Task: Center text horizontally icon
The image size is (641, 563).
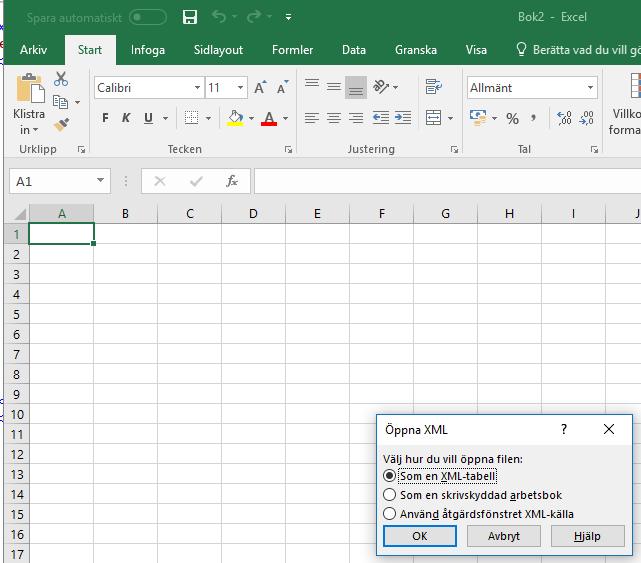Action: pos(334,118)
